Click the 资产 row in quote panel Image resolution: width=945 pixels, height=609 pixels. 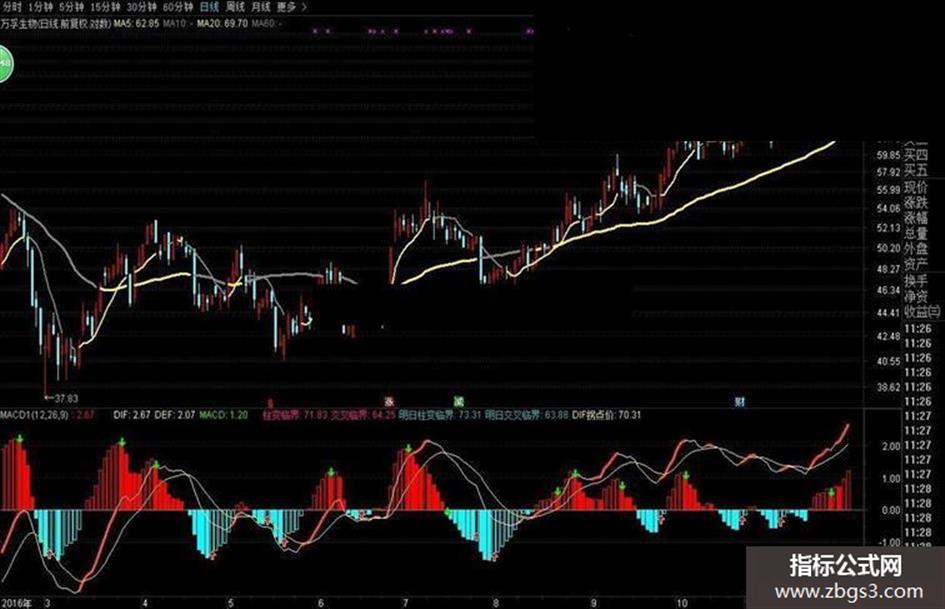pyautogui.click(x=915, y=264)
